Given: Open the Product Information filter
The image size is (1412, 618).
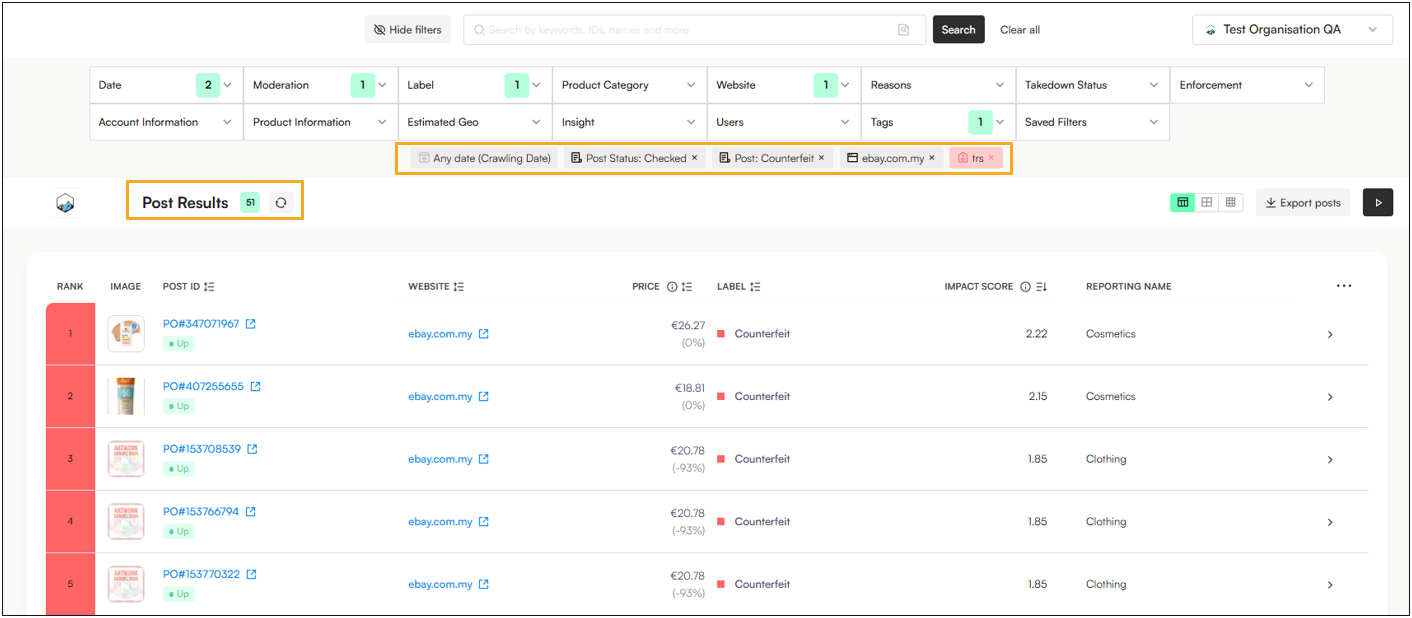Looking at the screenshot, I should [321, 122].
